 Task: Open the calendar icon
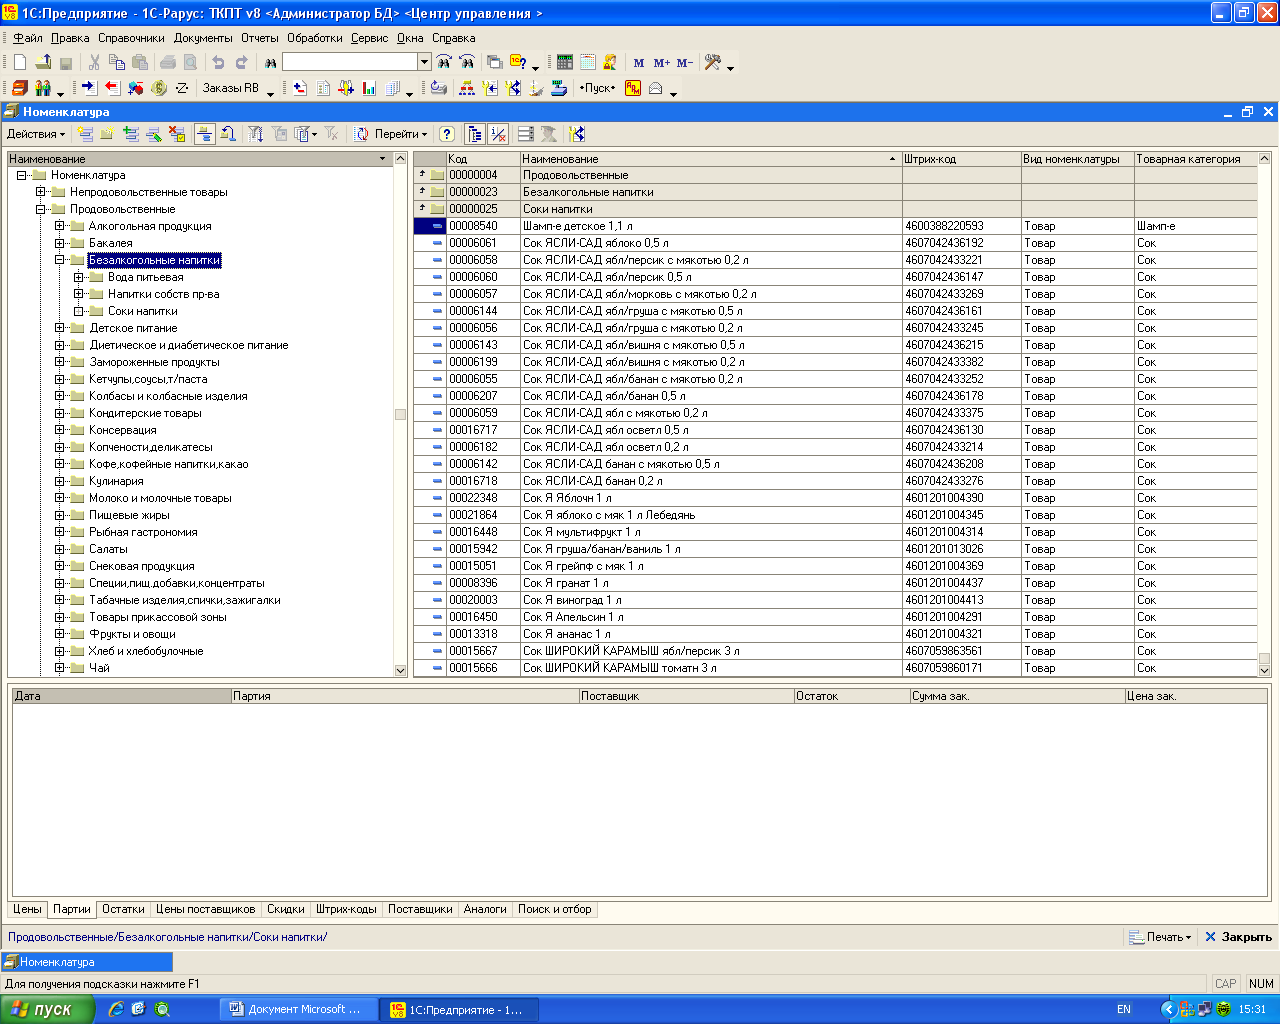coord(588,62)
